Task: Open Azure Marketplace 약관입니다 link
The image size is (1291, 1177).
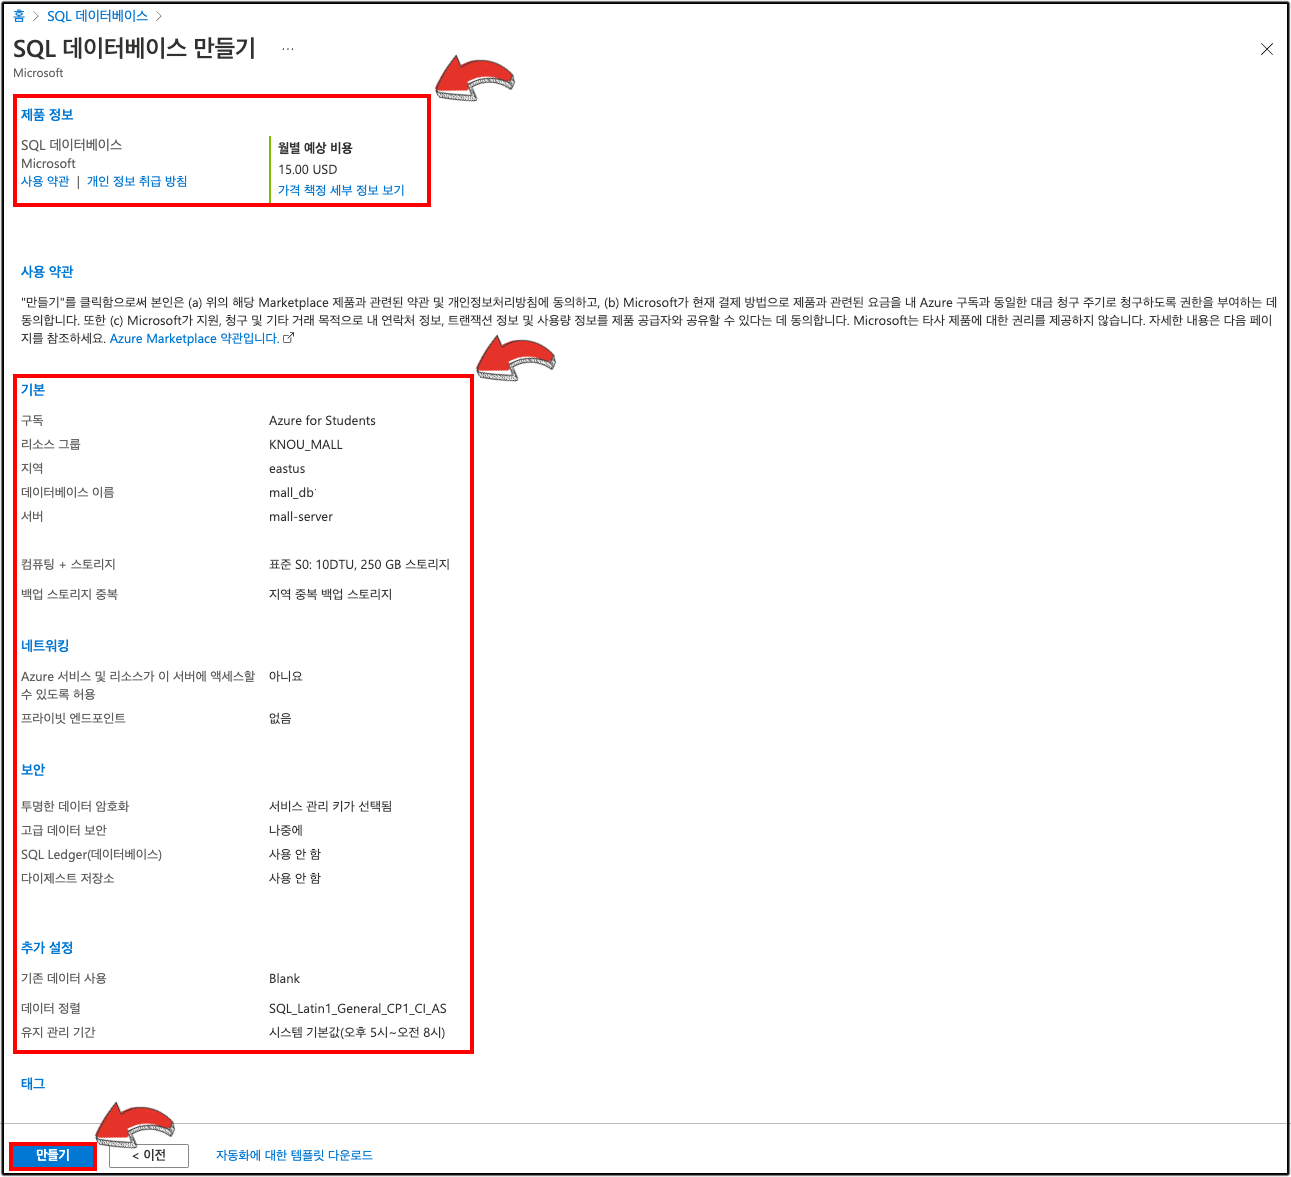Action: click(x=194, y=339)
